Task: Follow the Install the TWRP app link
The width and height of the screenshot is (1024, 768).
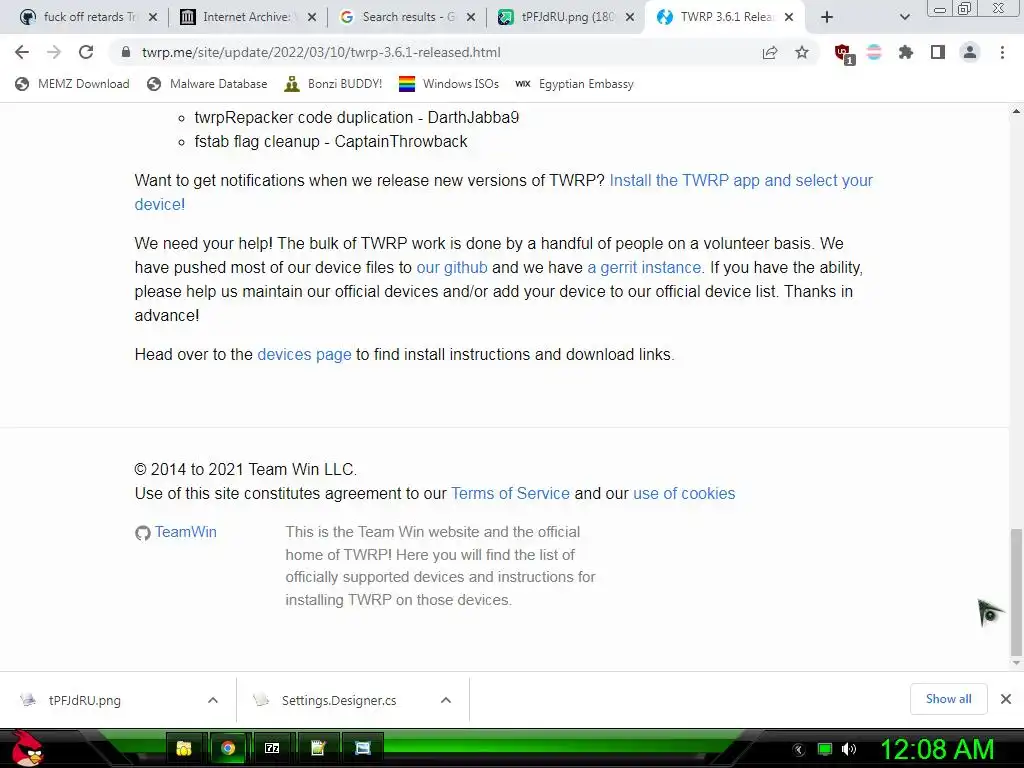Action: click(x=741, y=180)
